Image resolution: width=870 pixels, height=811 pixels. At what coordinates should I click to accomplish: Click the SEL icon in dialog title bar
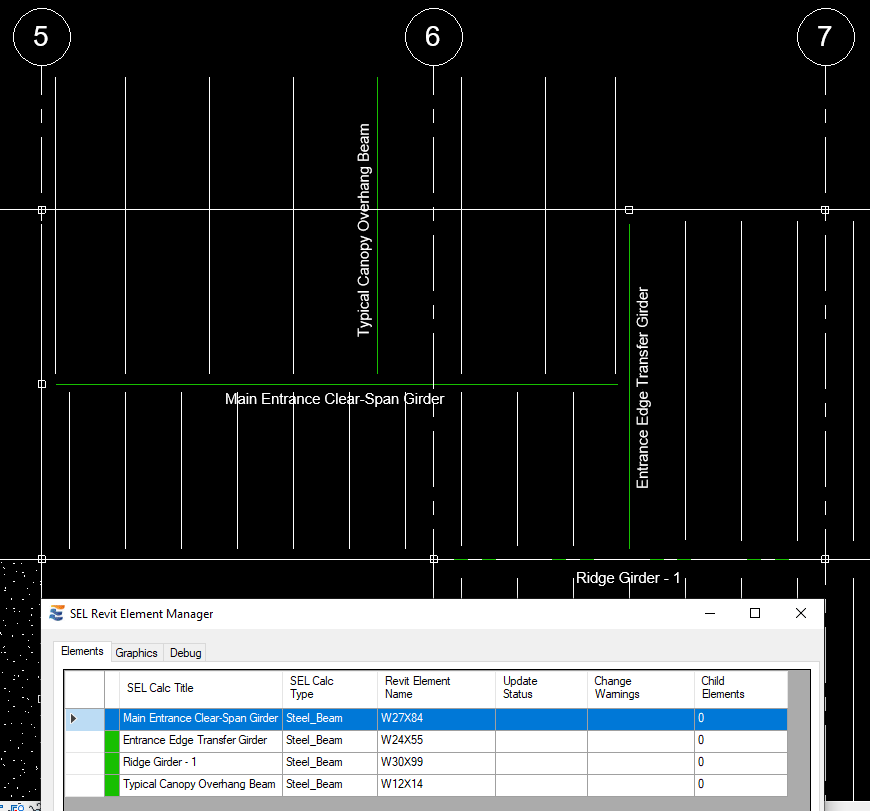pyautogui.click(x=57, y=614)
